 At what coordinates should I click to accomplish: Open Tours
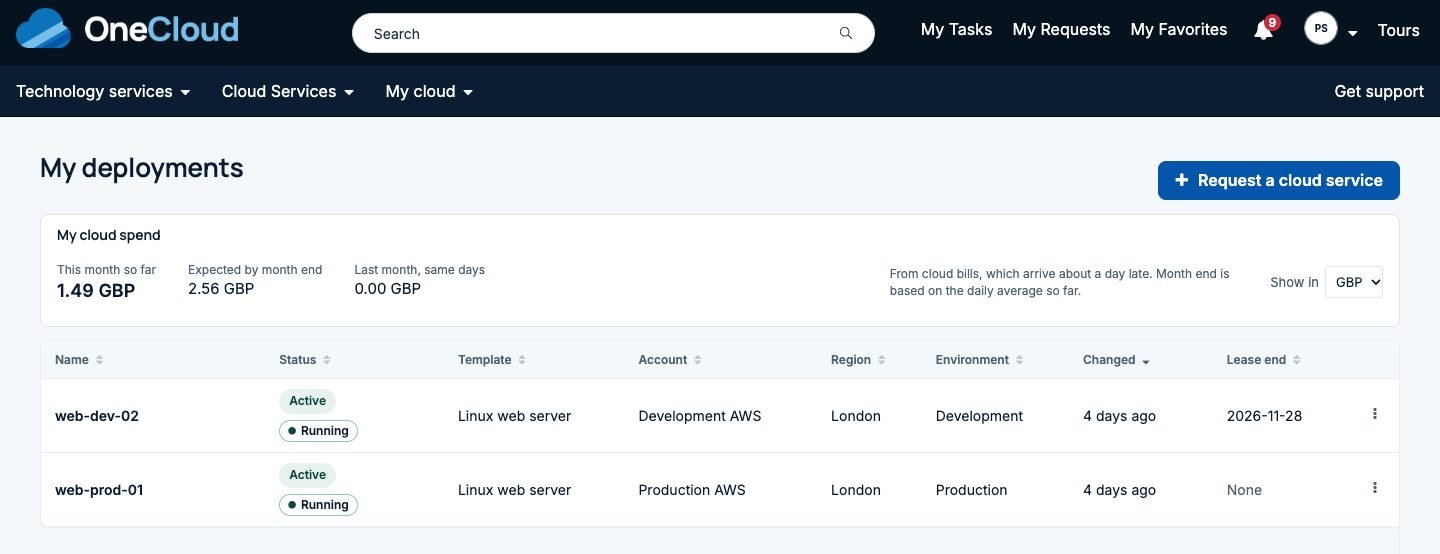pos(1398,30)
